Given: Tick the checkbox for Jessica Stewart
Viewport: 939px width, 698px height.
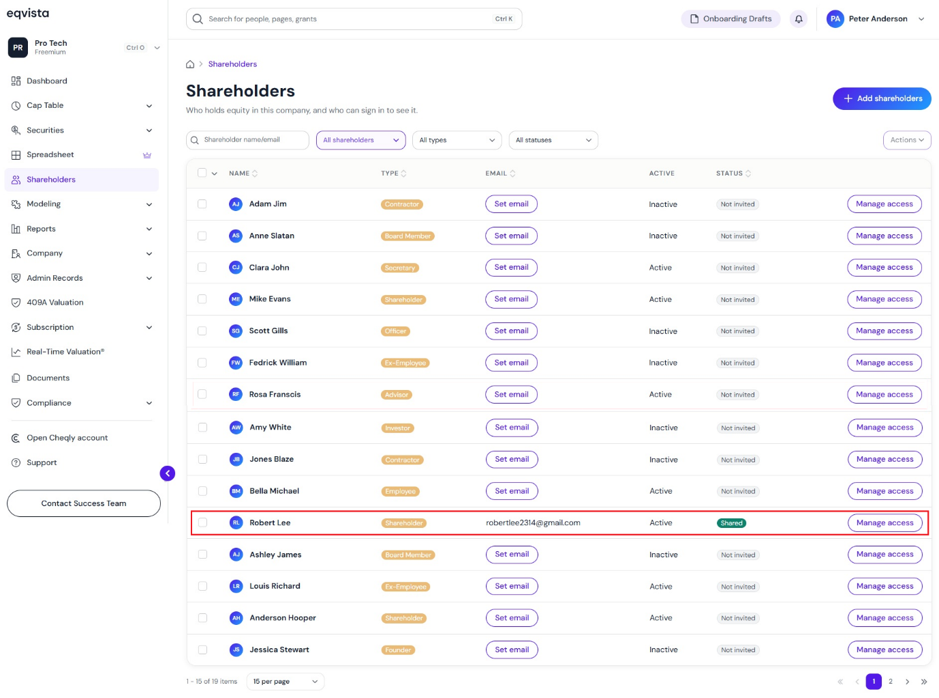Looking at the screenshot, I should (202, 650).
